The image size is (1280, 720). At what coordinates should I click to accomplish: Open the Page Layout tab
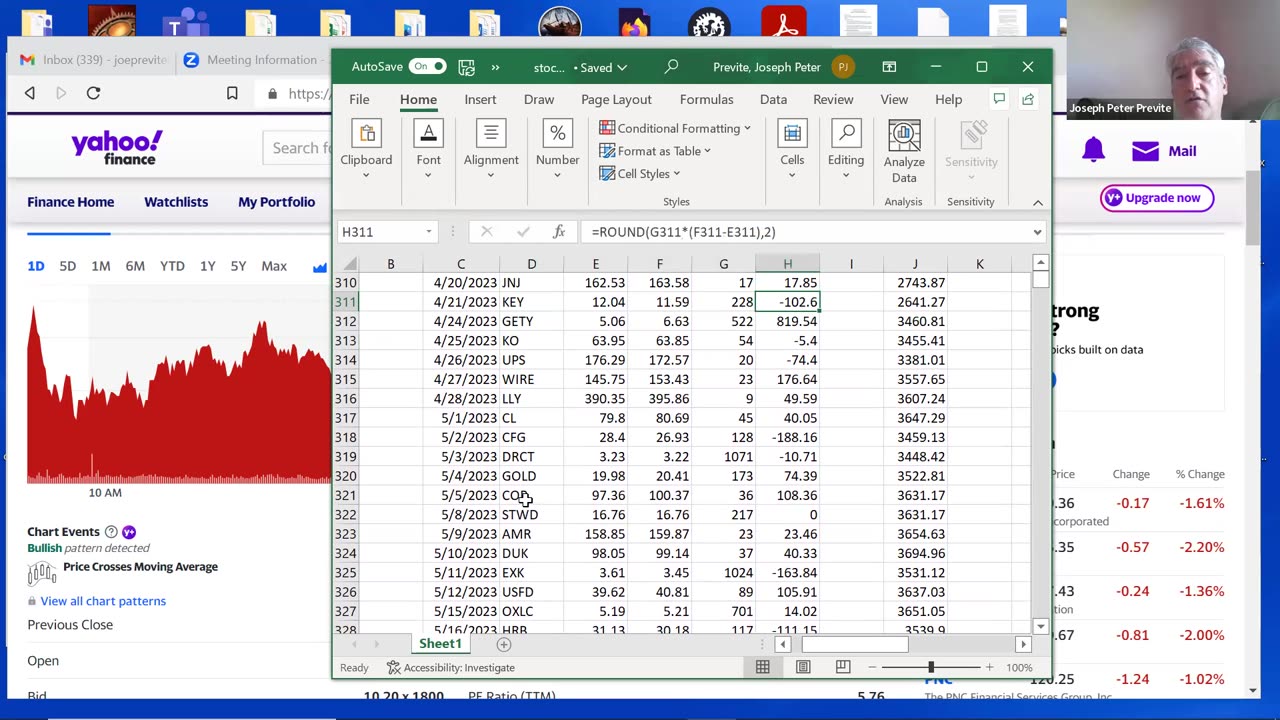click(x=616, y=100)
